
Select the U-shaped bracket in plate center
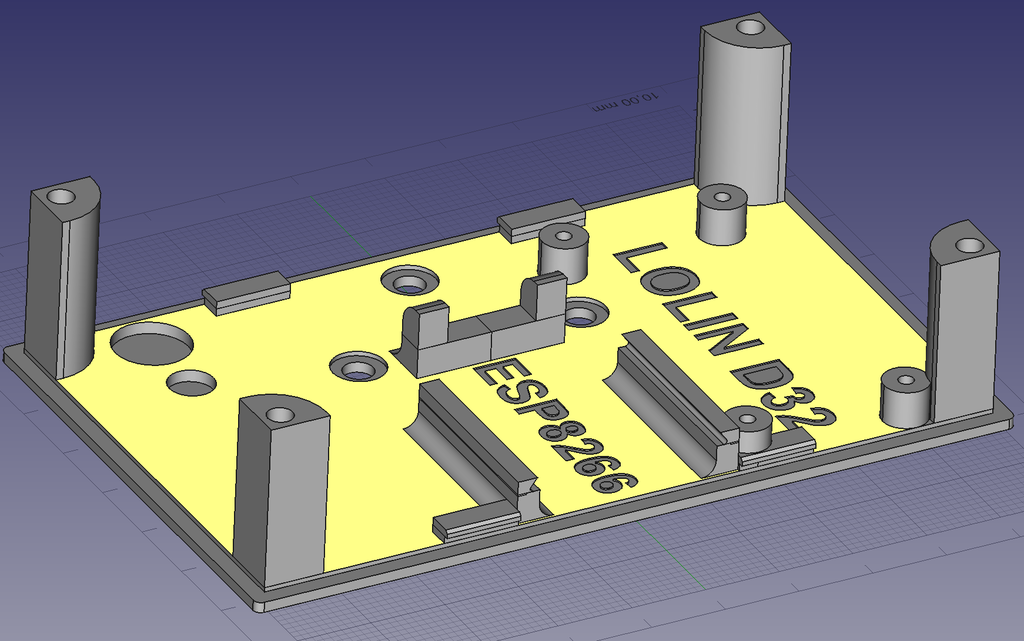tap(480, 324)
